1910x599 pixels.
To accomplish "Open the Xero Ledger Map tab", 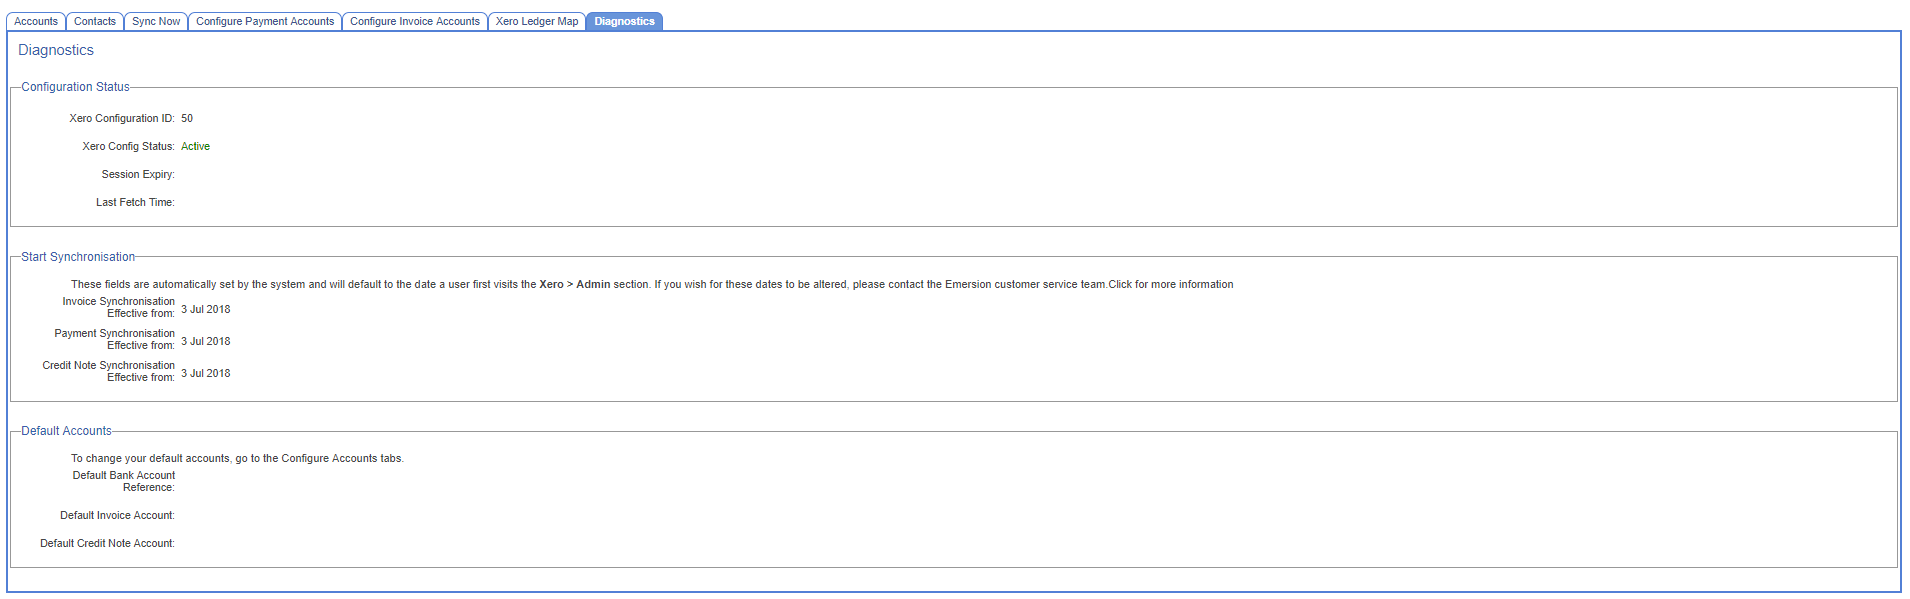I will 537,21.
